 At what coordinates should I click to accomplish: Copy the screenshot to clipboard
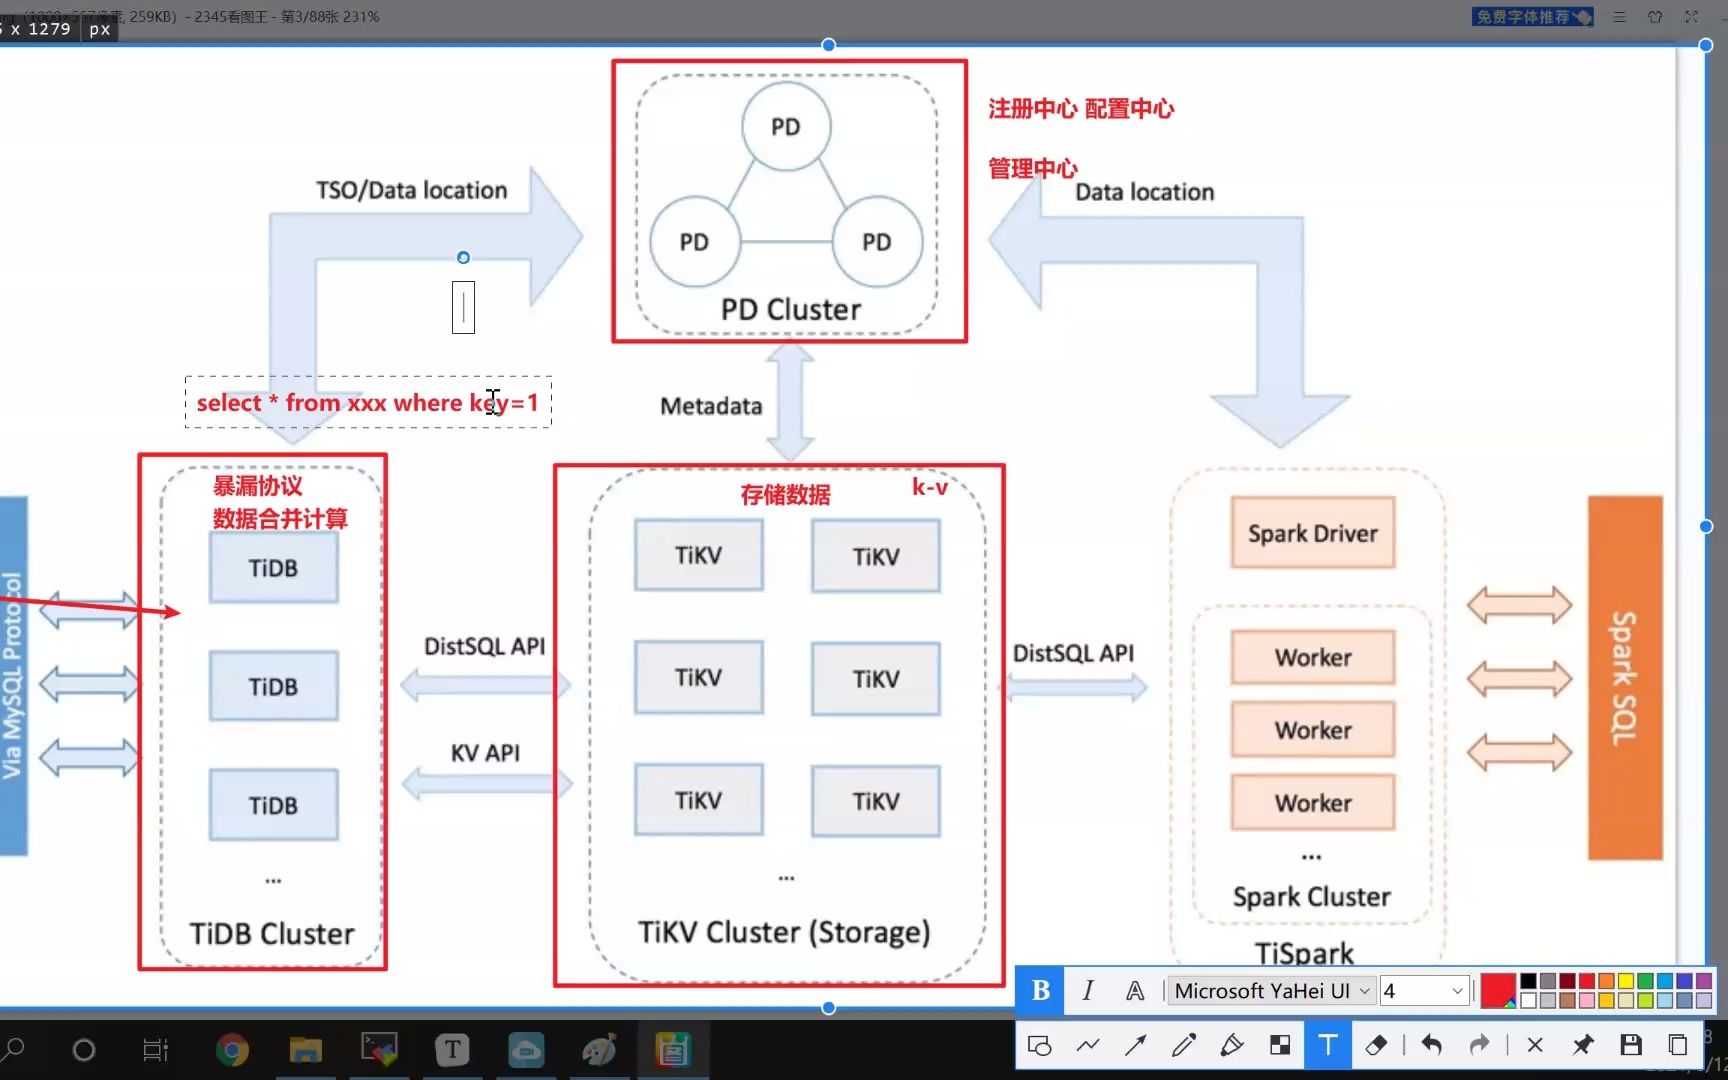1678,1045
